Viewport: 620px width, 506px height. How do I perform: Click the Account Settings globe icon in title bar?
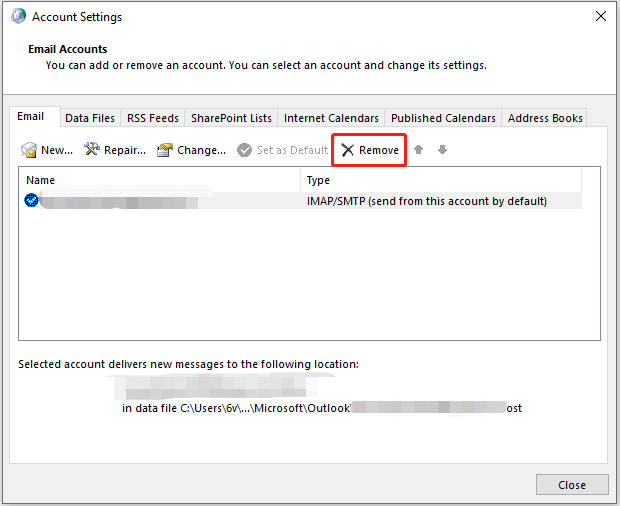[18, 17]
